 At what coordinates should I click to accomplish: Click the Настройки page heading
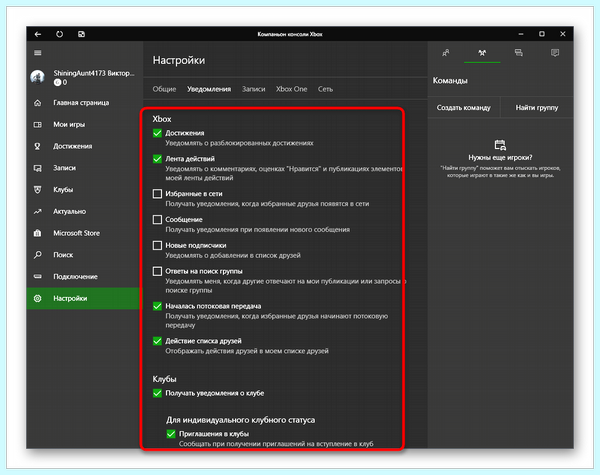pyautogui.click(x=179, y=60)
